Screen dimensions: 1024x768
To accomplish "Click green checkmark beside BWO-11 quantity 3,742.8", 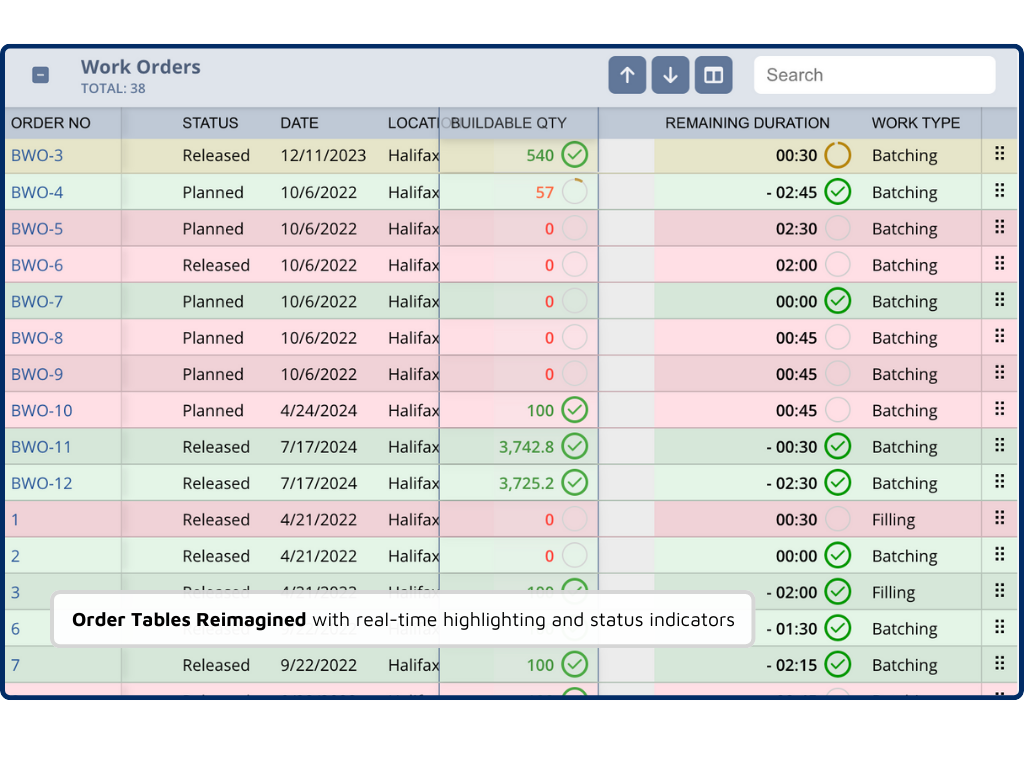I will [x=574, y=446].
